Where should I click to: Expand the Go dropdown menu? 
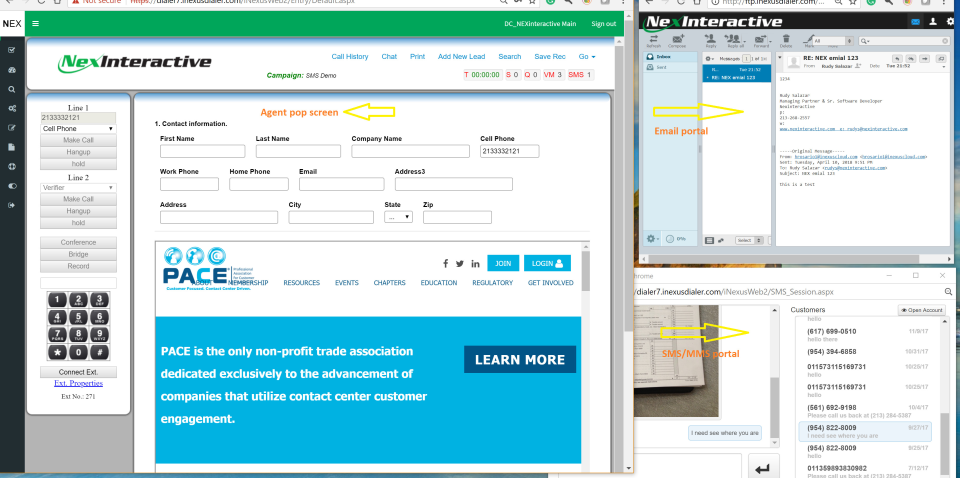click(x=587, y=56)
